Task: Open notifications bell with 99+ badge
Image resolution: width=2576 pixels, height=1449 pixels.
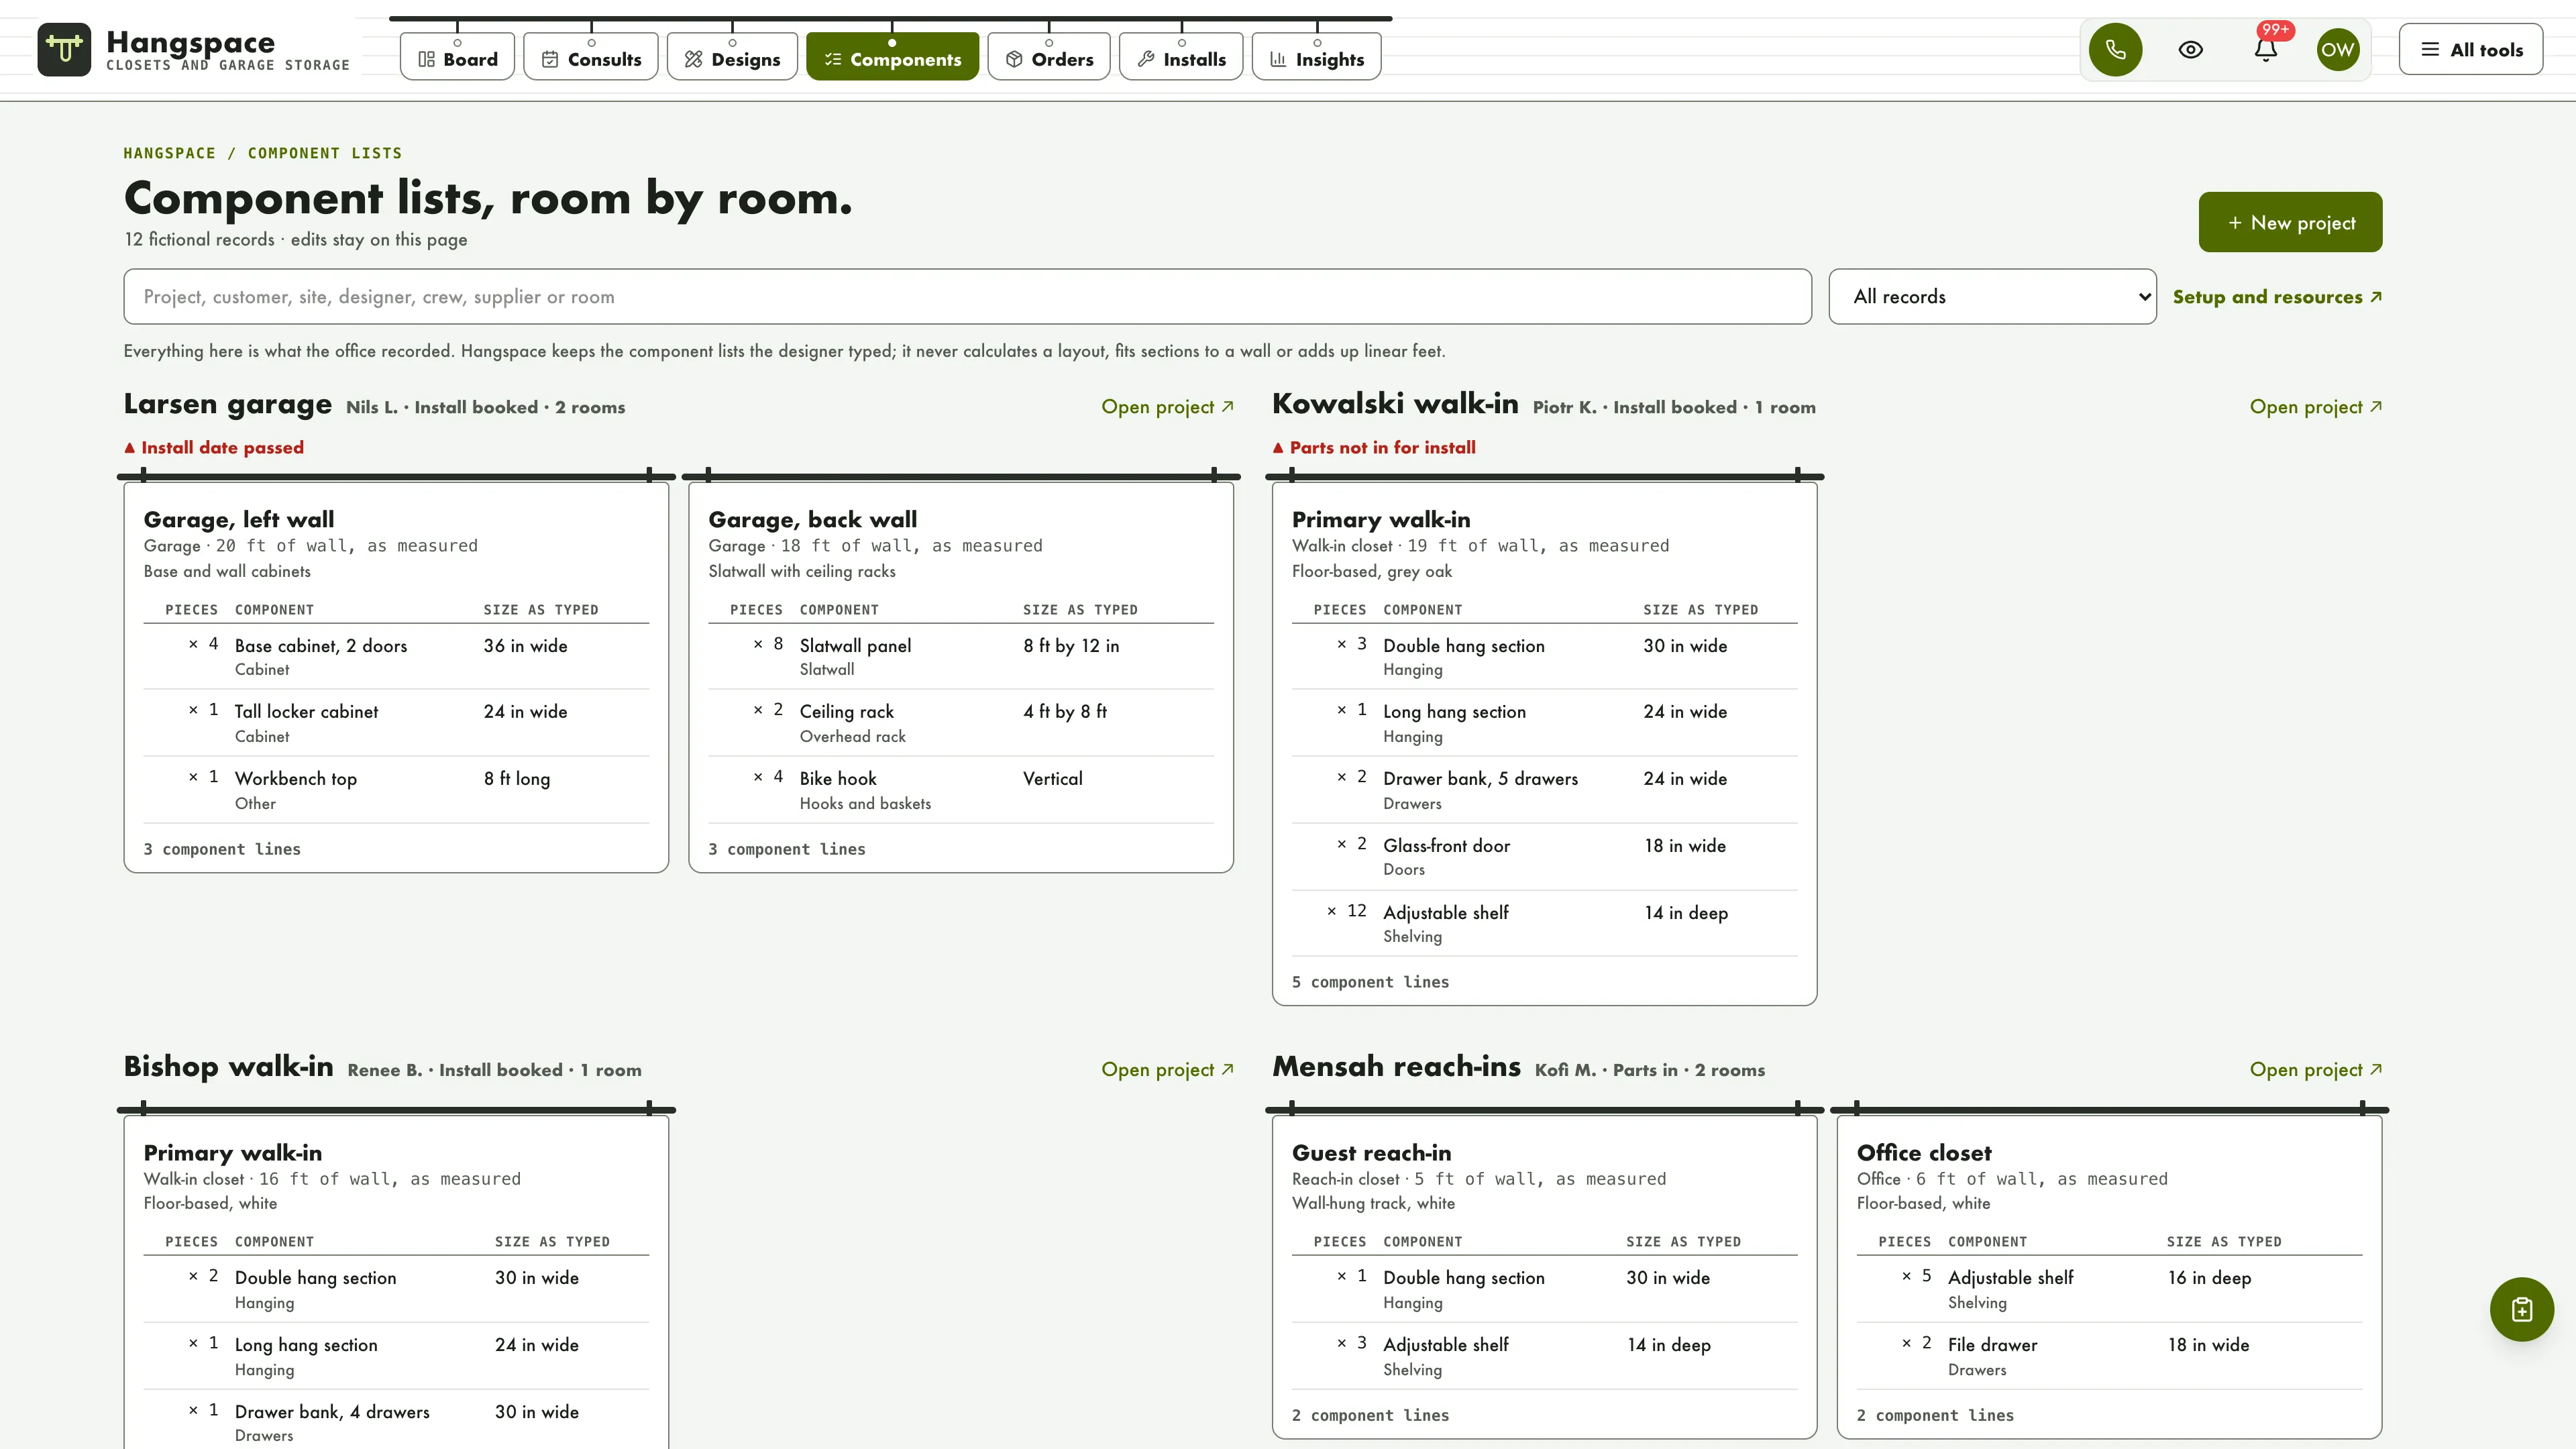Action: tap(2266, 49)
